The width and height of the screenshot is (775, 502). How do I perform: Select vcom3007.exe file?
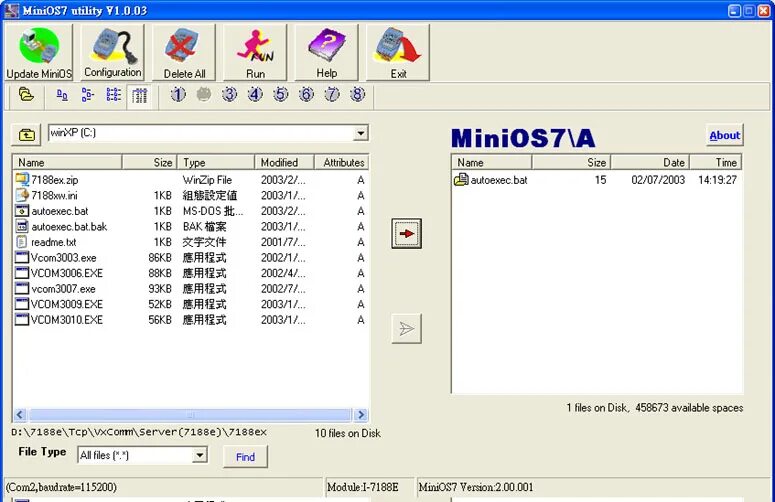point(63,289)
